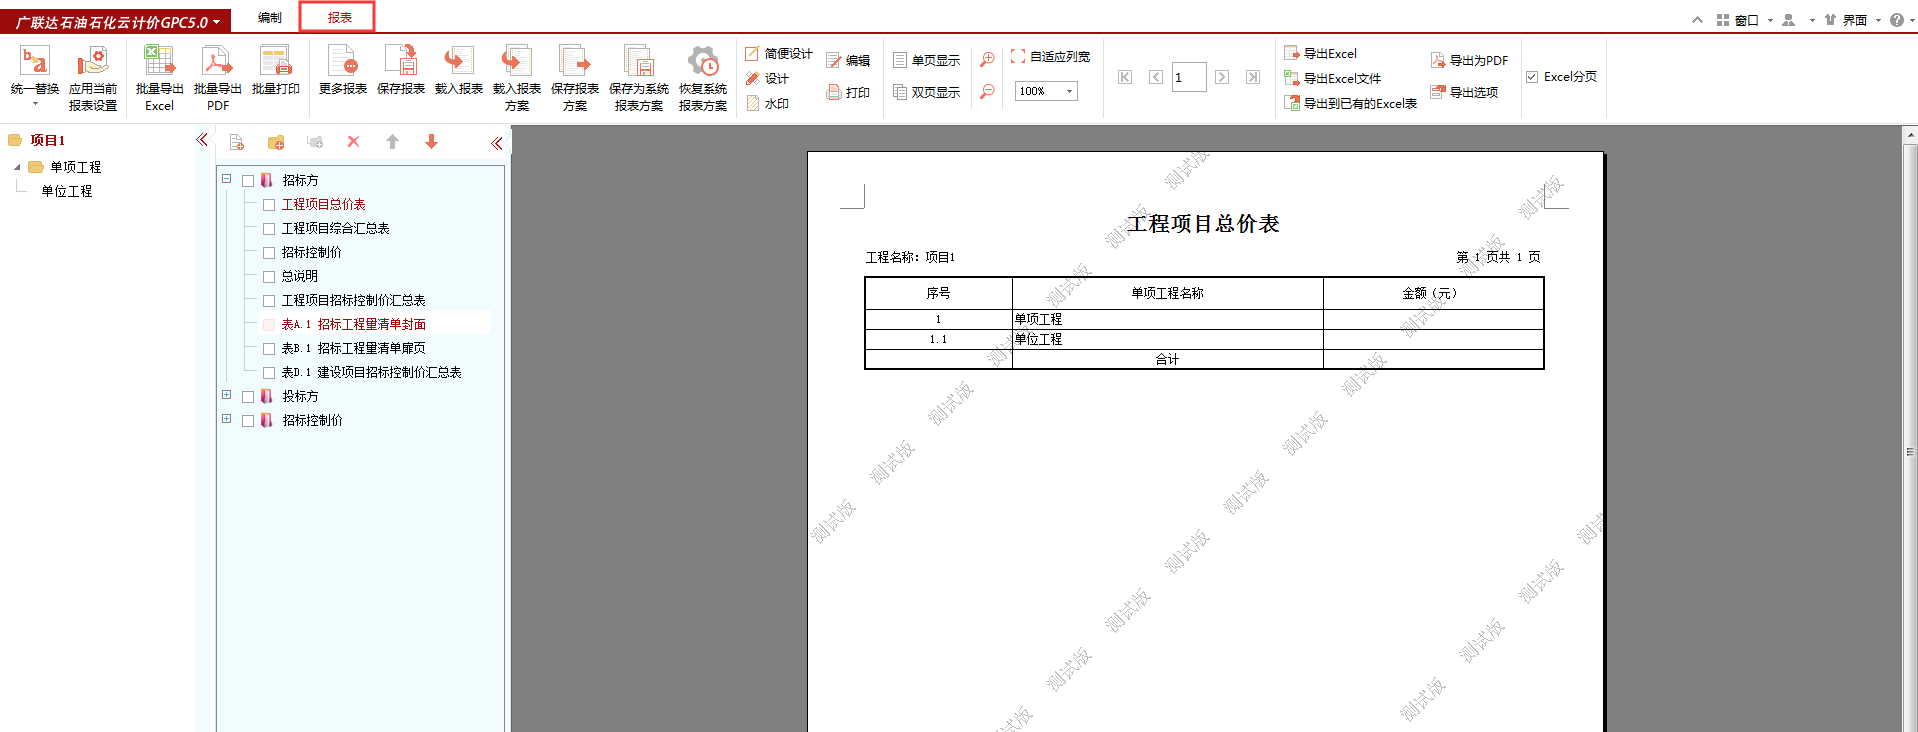Click 载入报表方案 icon
The width and height of the screenshot is (1918, 732).
(x=517, y=62)
